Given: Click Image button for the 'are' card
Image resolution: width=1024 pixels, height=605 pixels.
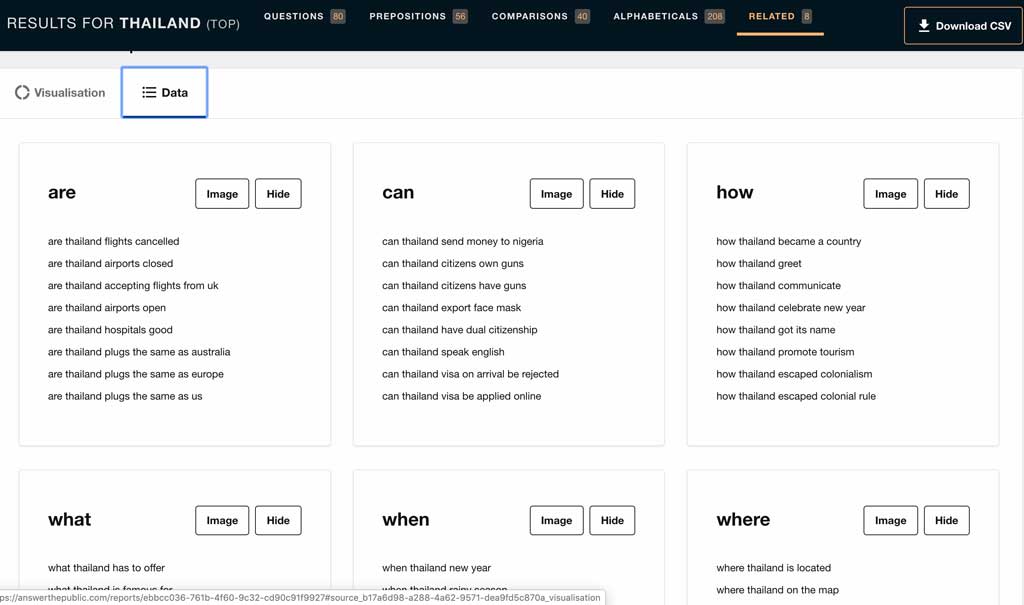Looking at the screenshot, I should (222, 194).
